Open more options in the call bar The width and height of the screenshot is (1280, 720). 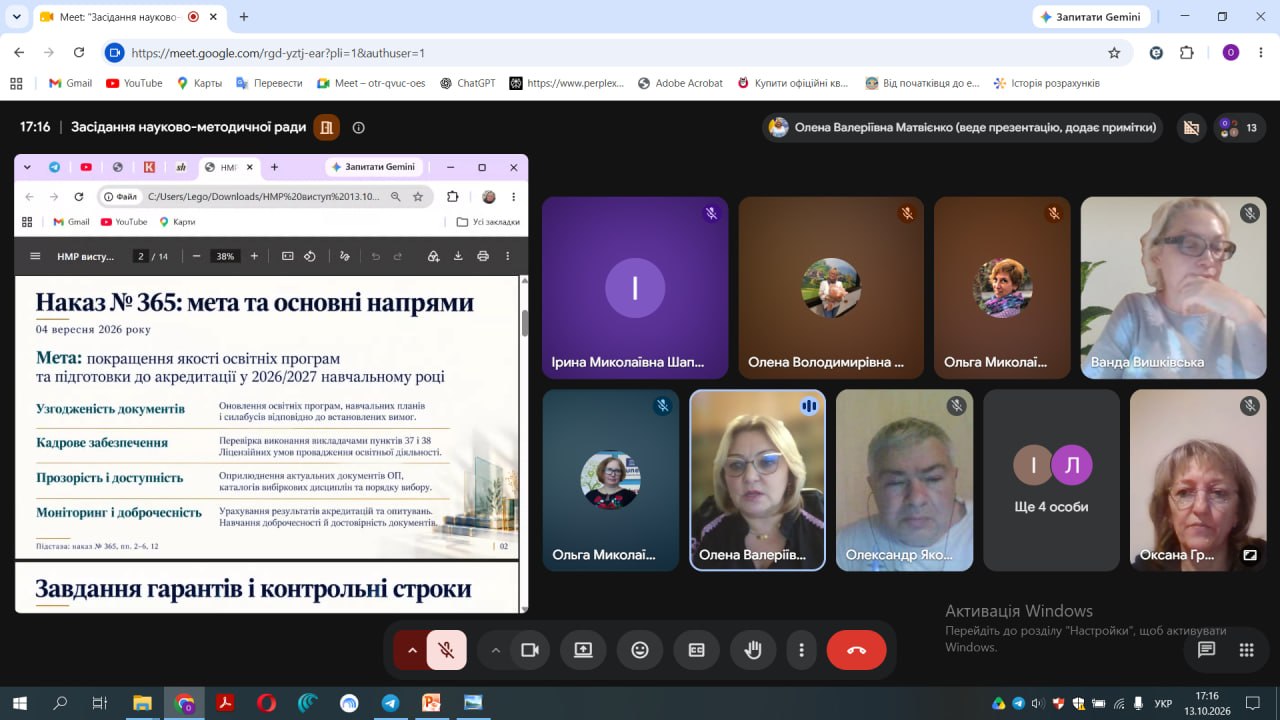[x=801, y=650]
